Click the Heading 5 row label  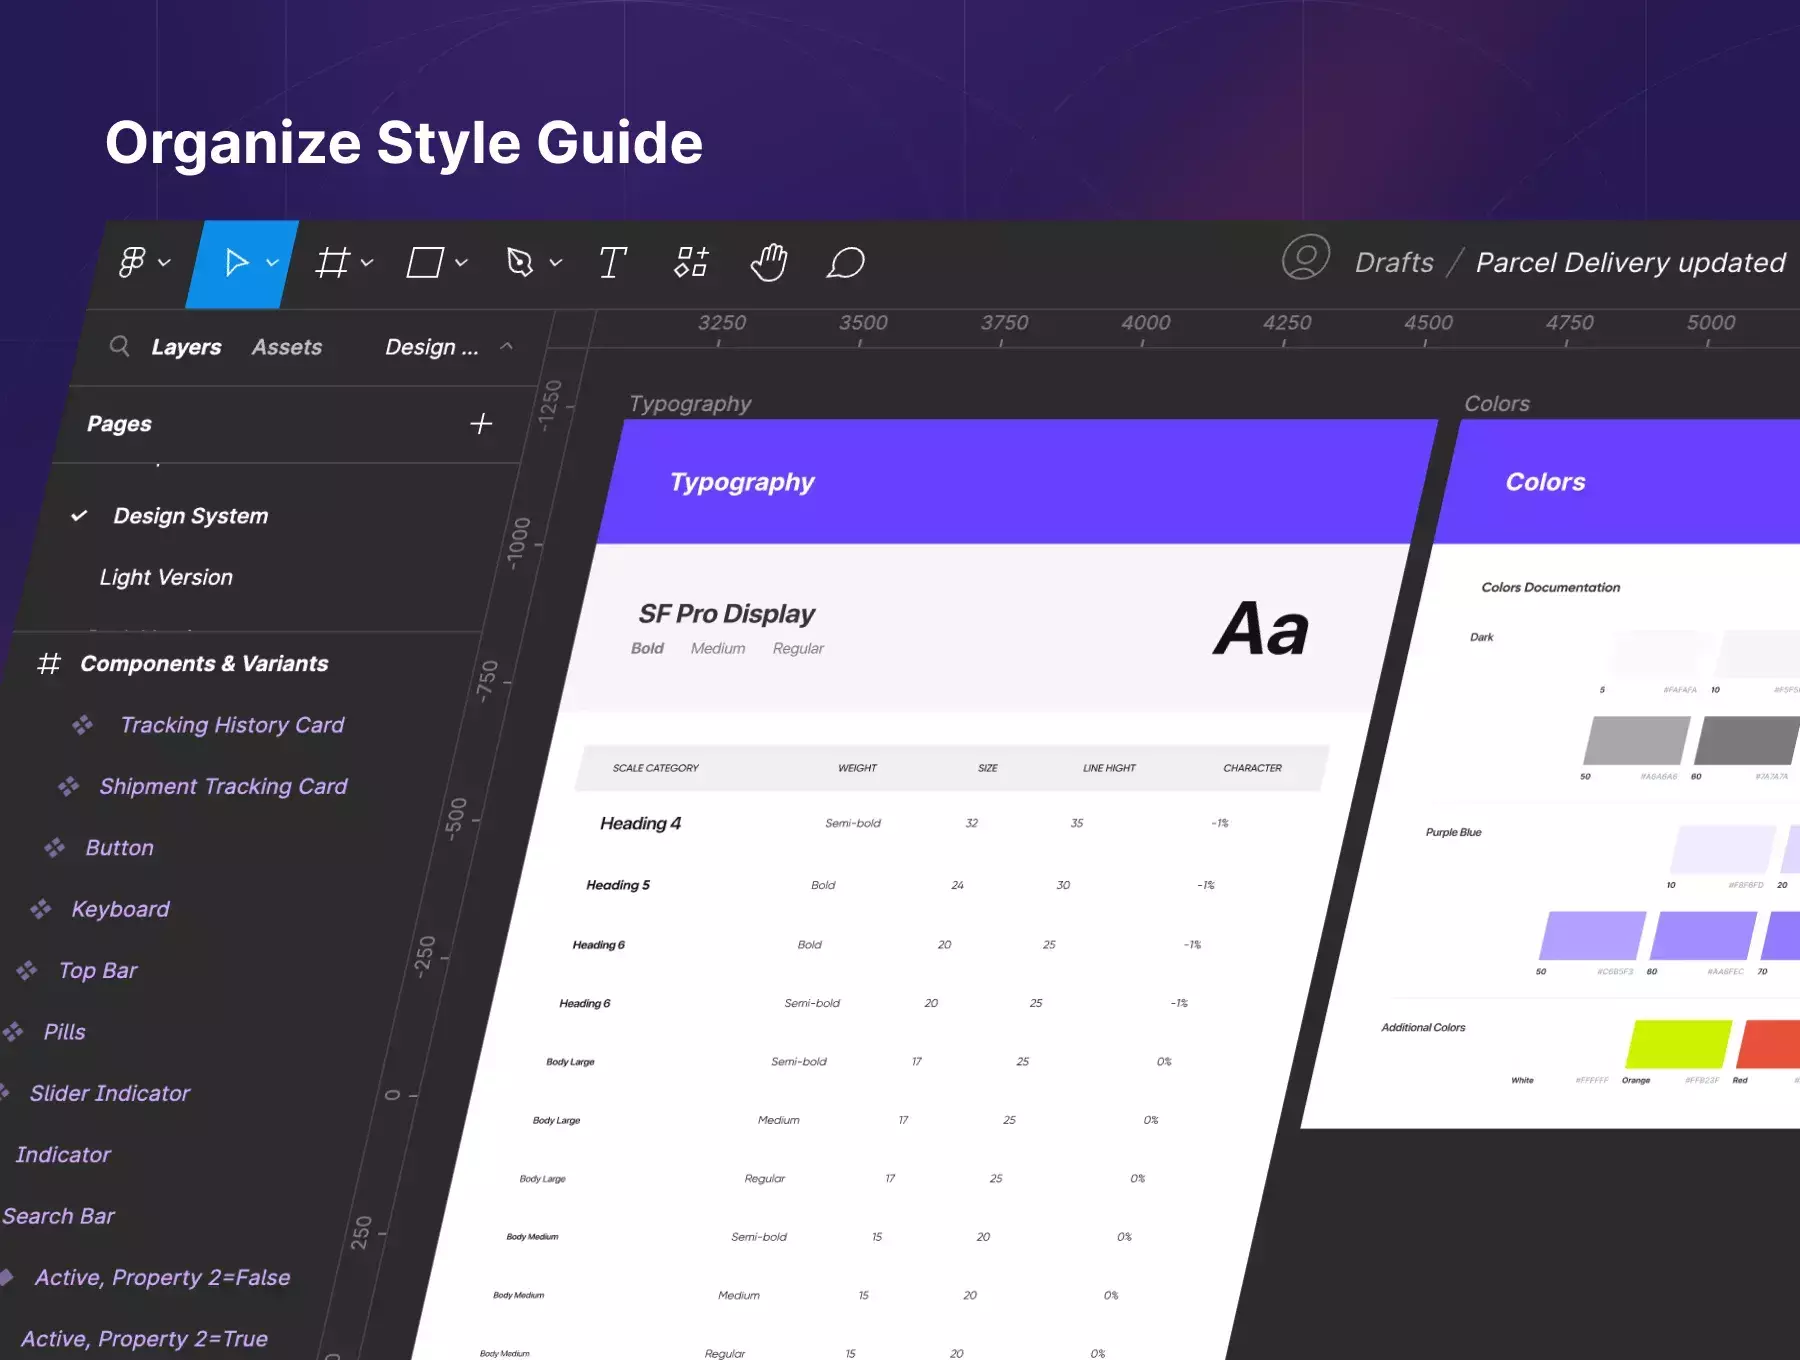tap(618, 885)
